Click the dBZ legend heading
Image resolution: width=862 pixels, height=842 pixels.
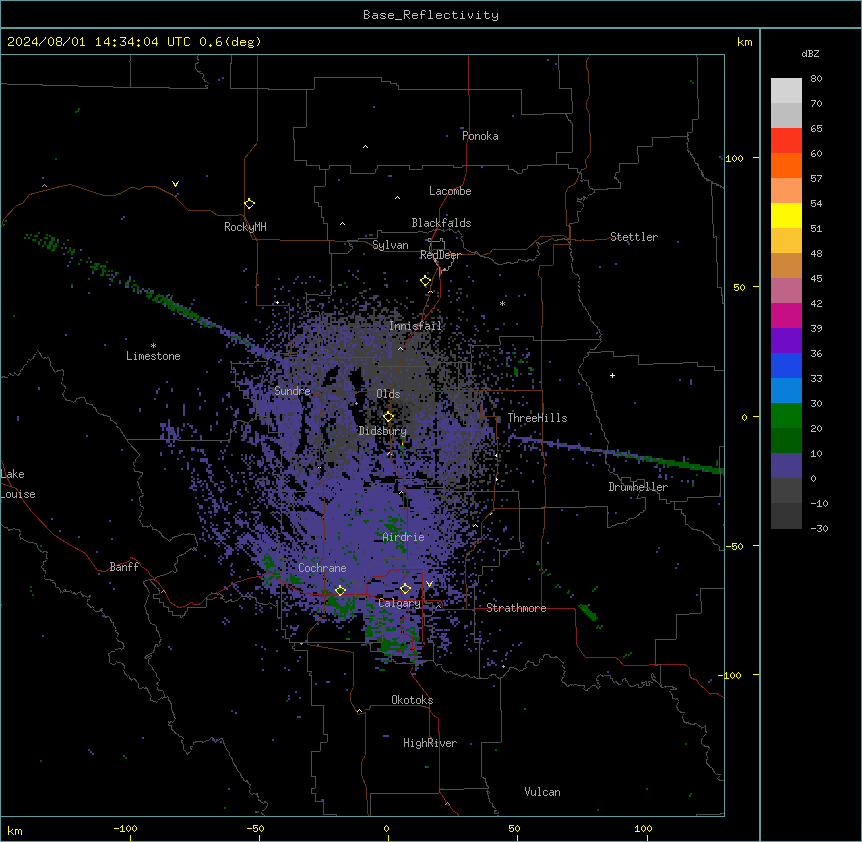(x=810, y=53)
